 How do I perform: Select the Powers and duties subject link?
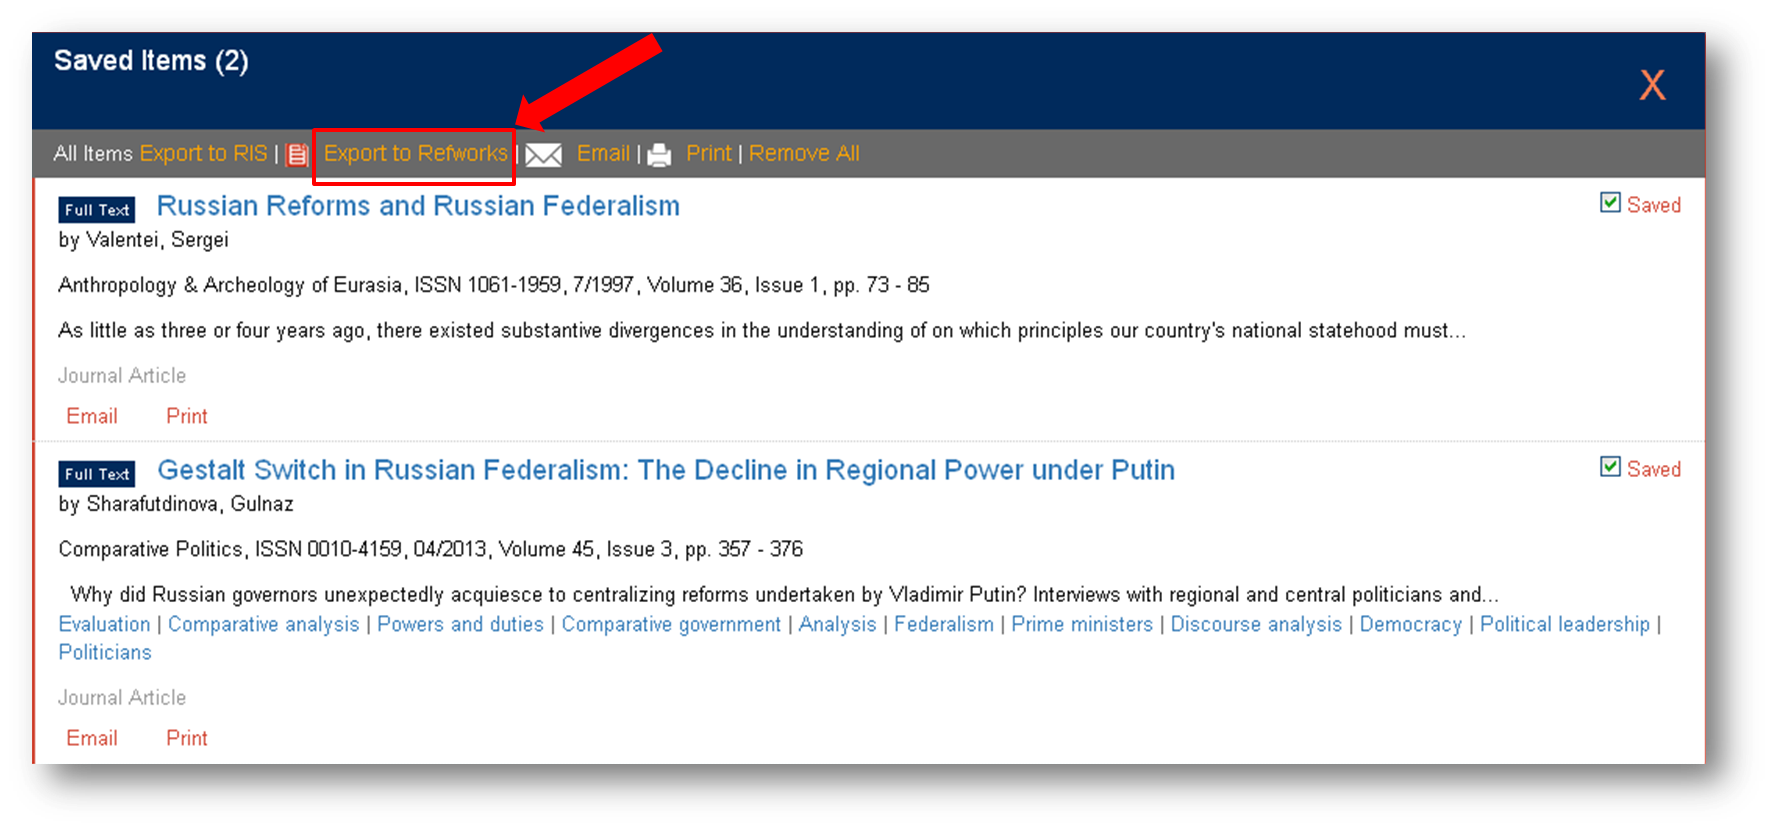tap(460, 624)
